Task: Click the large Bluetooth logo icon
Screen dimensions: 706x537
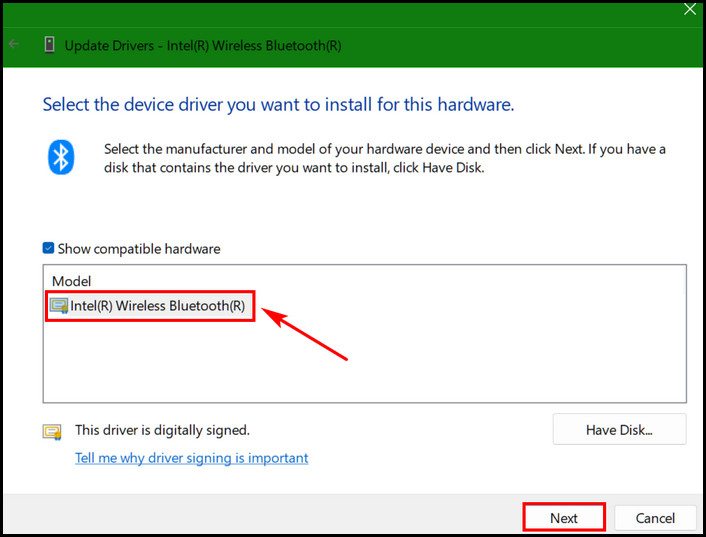Action: pyautogui.click(x=61, y=157)
